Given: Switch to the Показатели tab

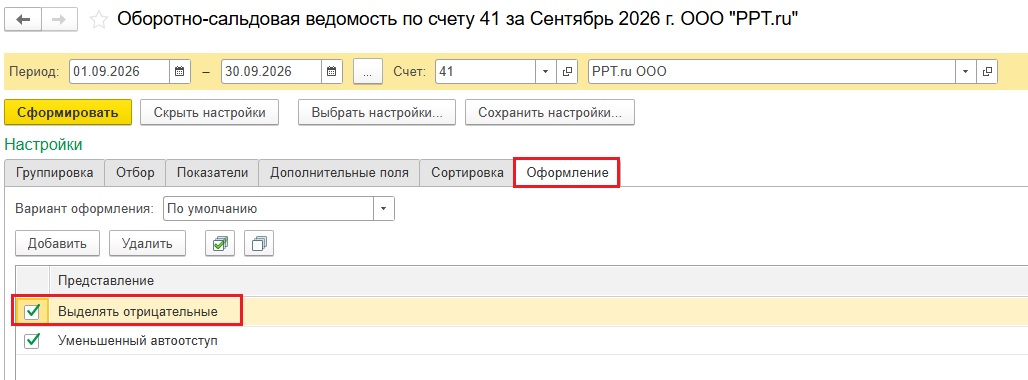Looking at the screenshot, I should point(212,173).
